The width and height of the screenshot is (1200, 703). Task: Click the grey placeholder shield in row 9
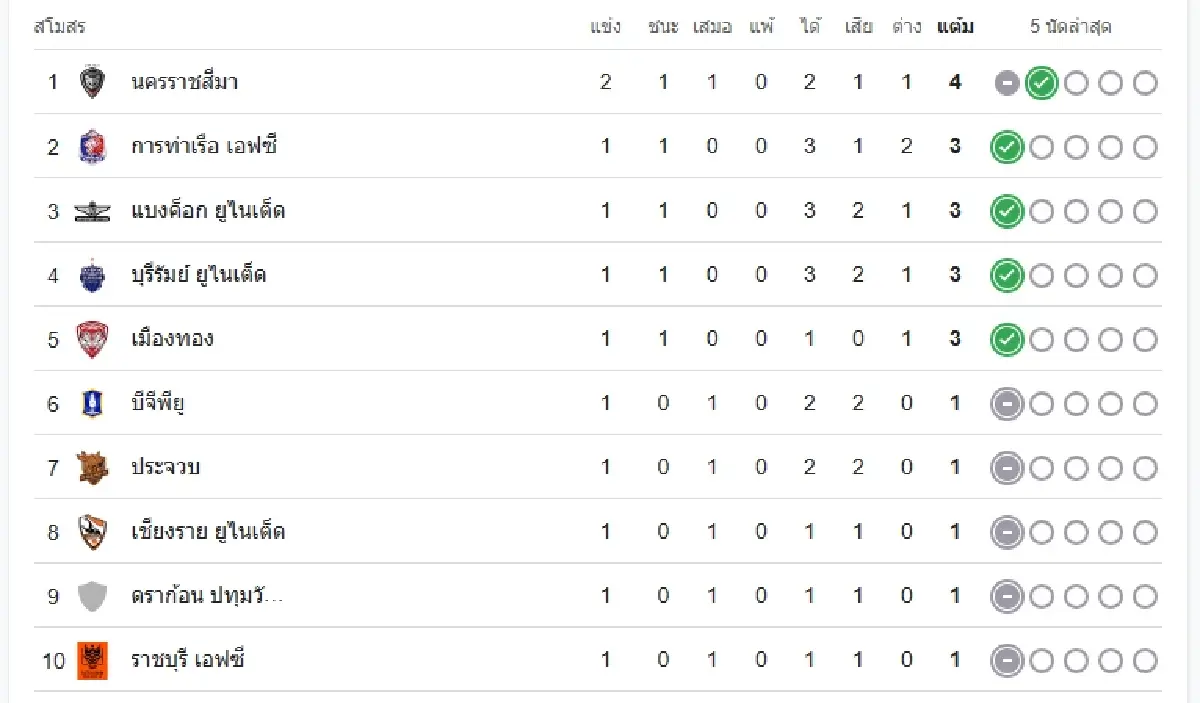click(x=92, y=596)
